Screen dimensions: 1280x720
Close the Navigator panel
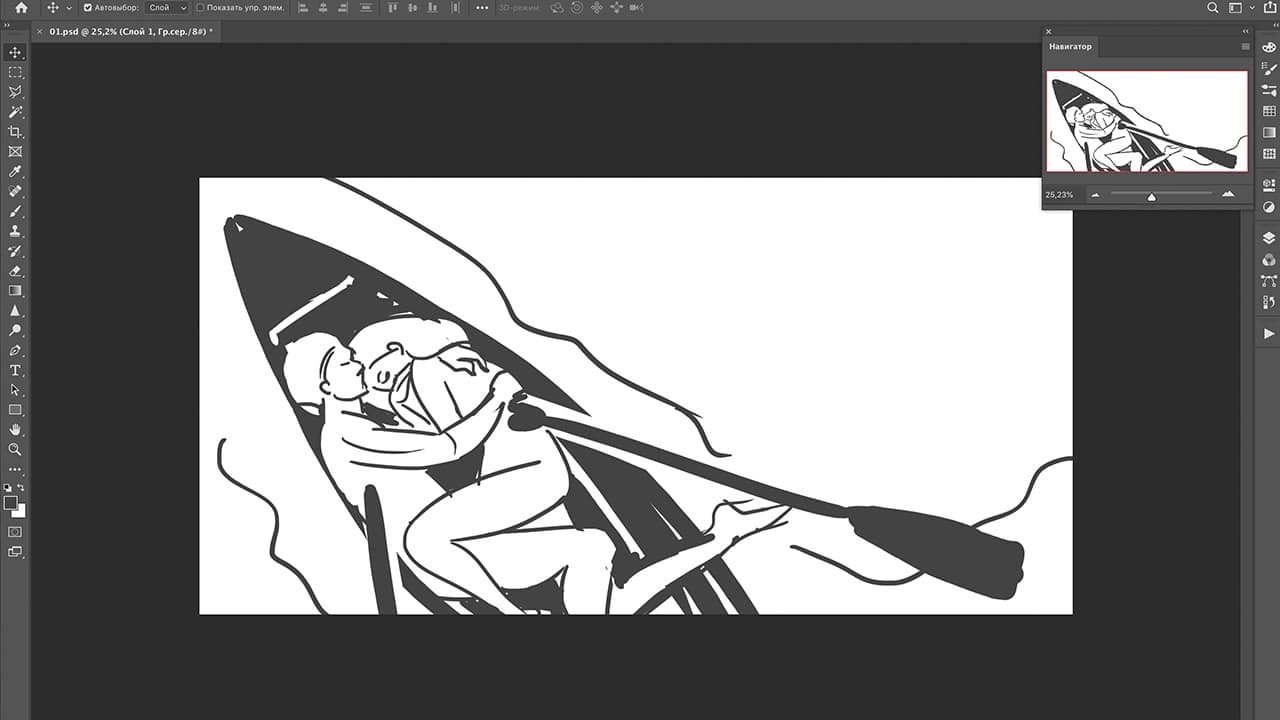(x=1049, y=31)
